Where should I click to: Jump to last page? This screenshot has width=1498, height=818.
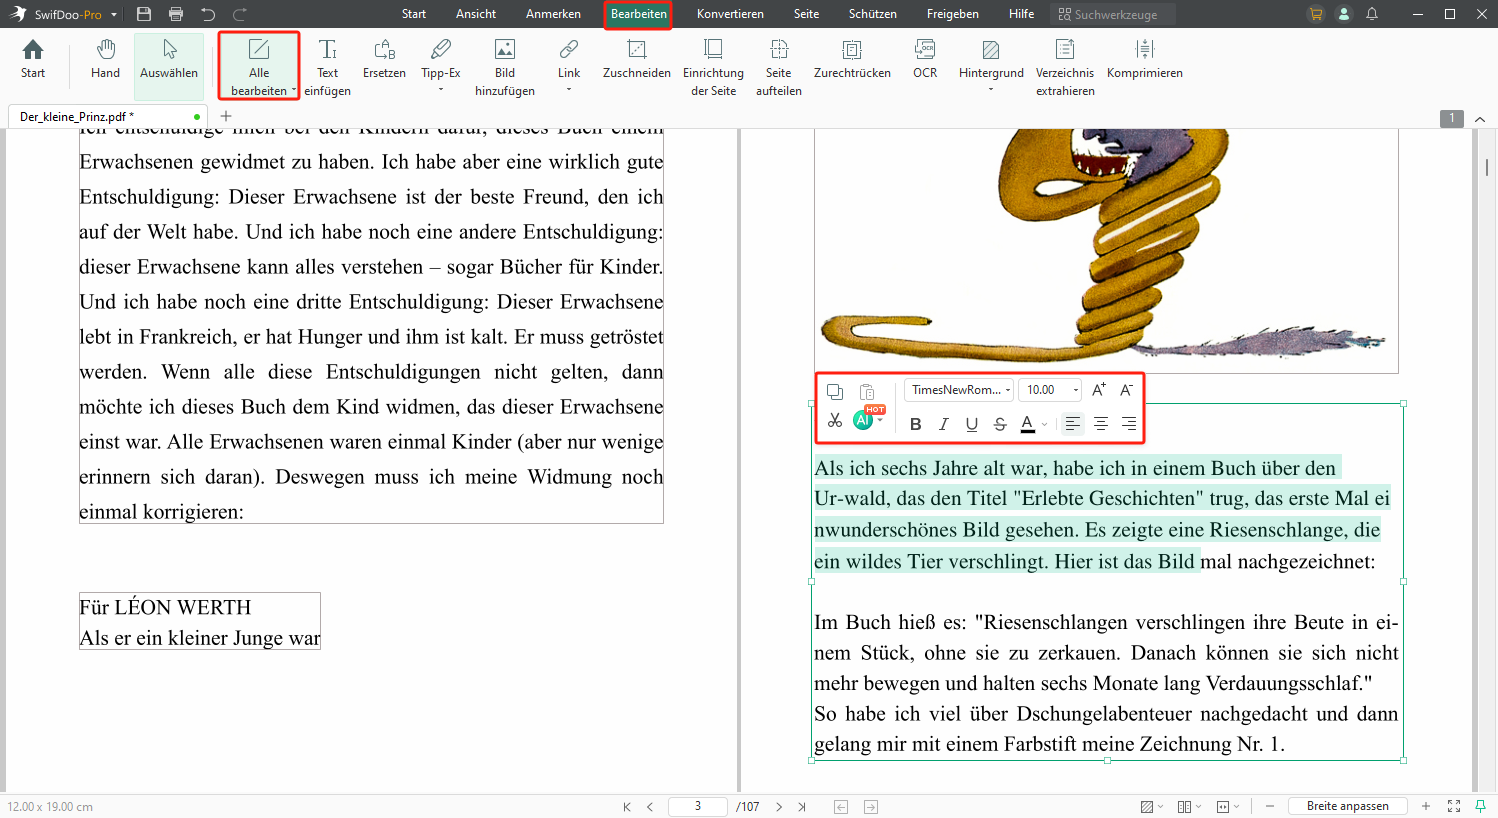tap(802, 806)
